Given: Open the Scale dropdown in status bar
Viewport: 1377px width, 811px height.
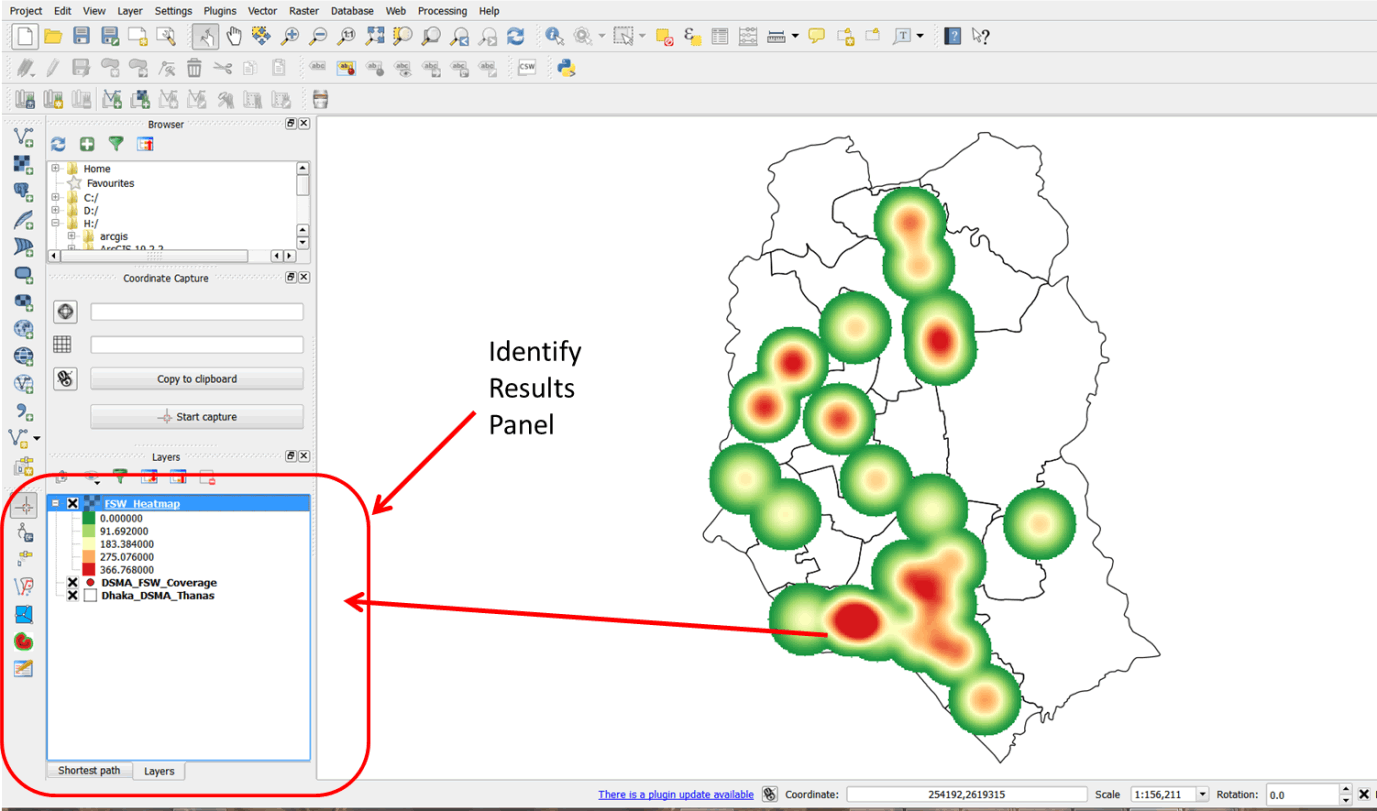Looking at the screenshot, I should pos(1201,794).
